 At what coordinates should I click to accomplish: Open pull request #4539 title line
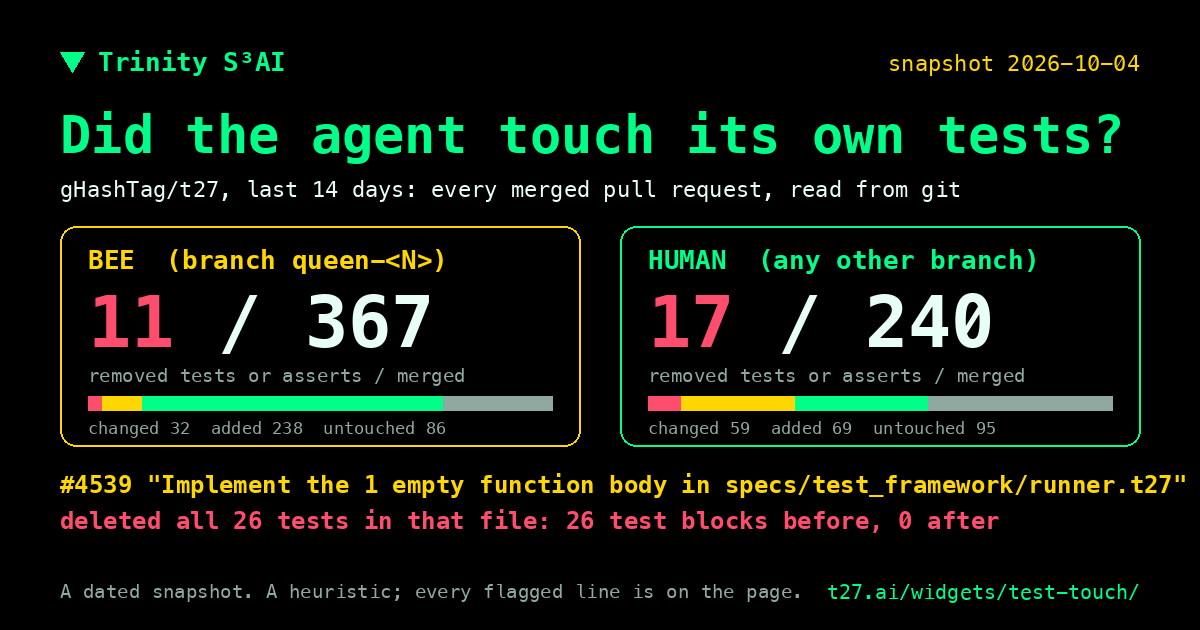coord(624,486)
